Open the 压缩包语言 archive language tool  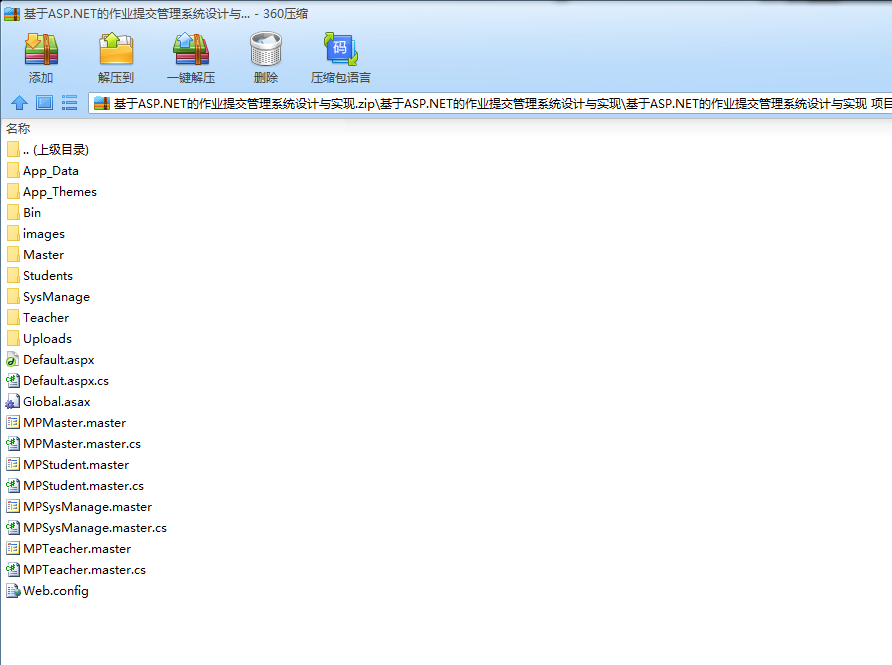341,49
